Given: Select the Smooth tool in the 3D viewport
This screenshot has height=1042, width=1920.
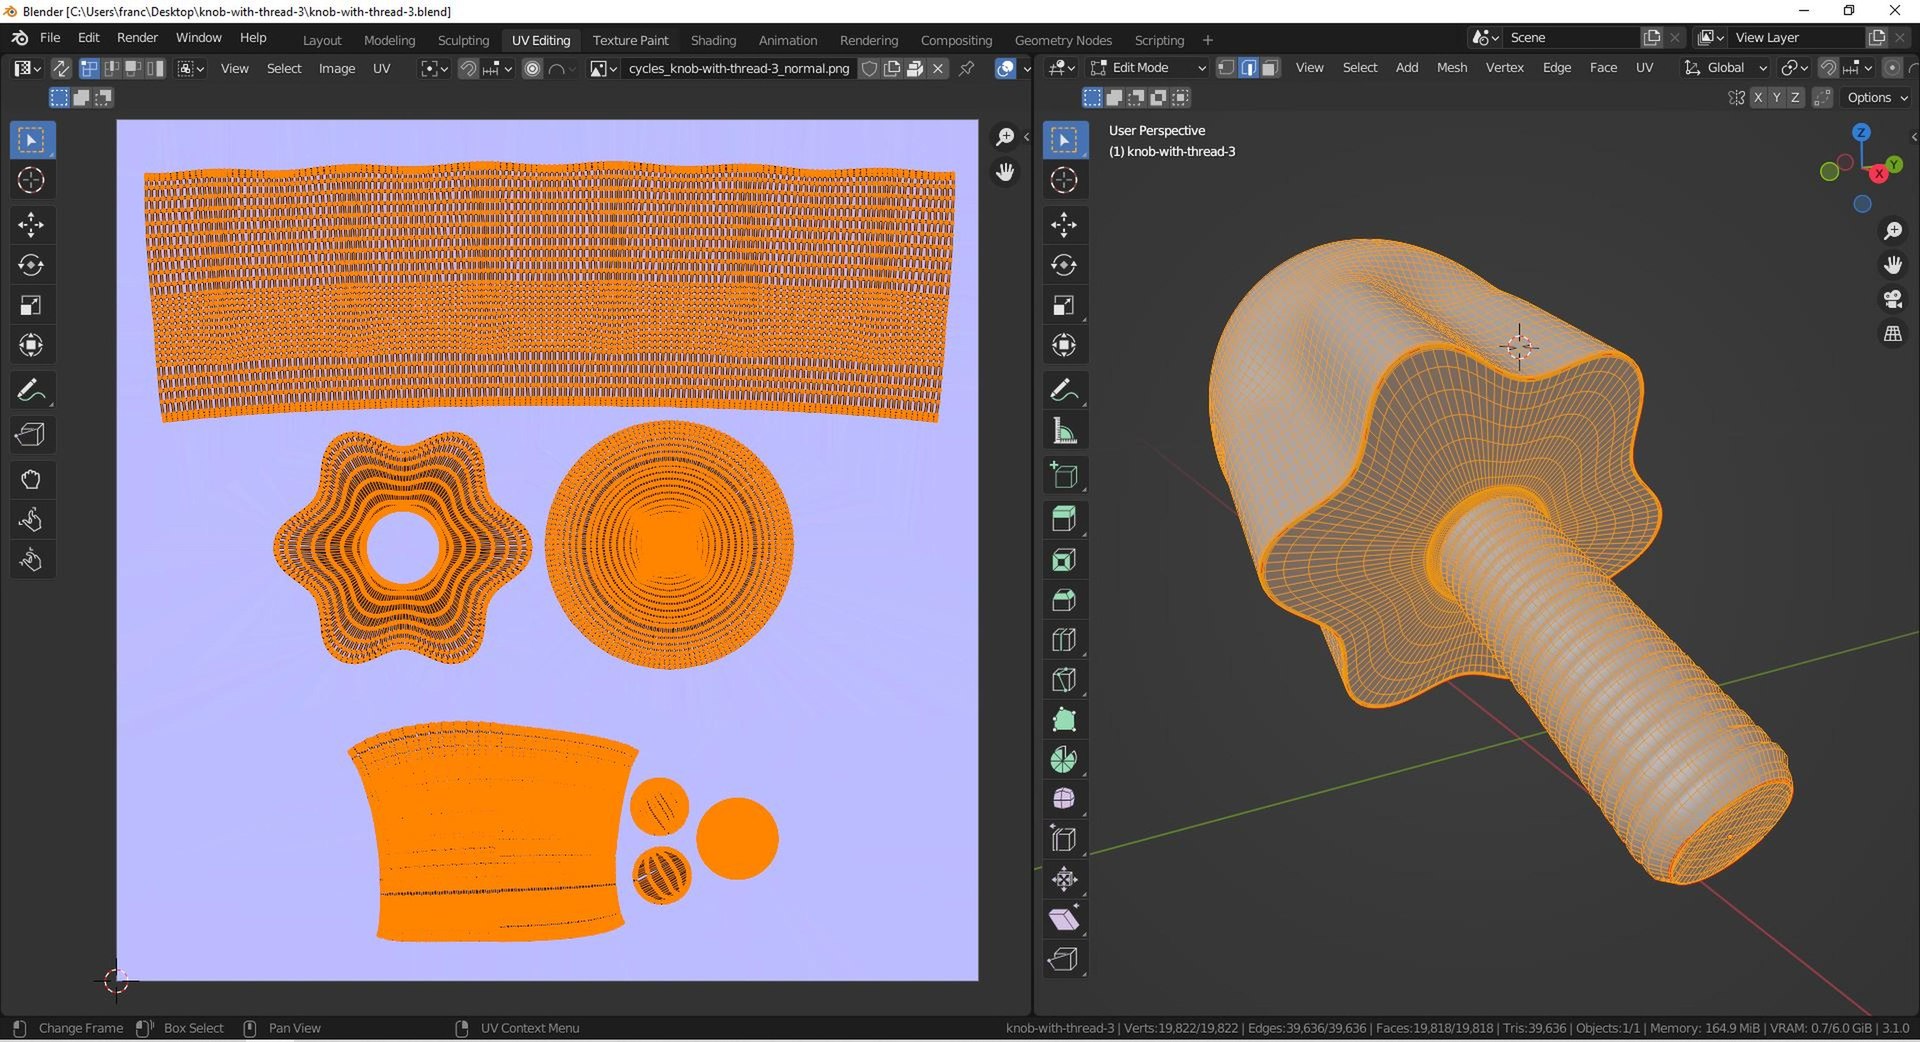Looking at the screenshot, I should click(x=1064, y=799).
